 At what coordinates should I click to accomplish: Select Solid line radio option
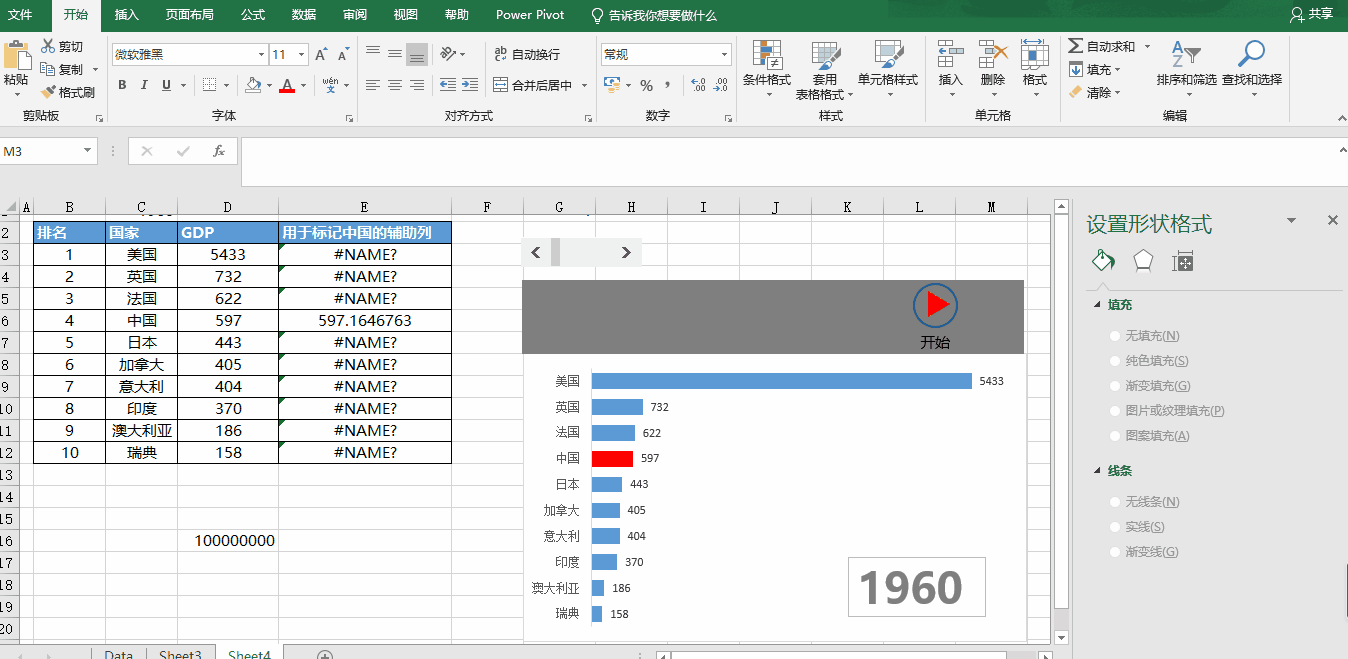pyautogui.click(x=1114, y=527)
